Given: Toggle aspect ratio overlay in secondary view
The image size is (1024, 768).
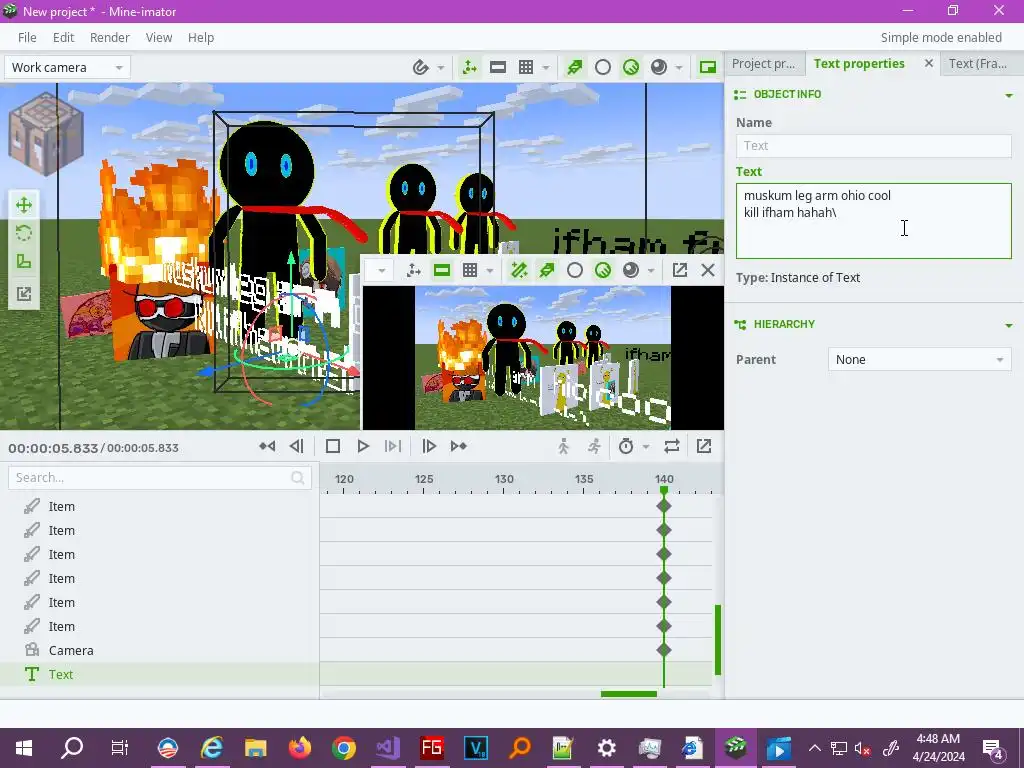Looking at the screenshot, I should click(x=442, y=270).
